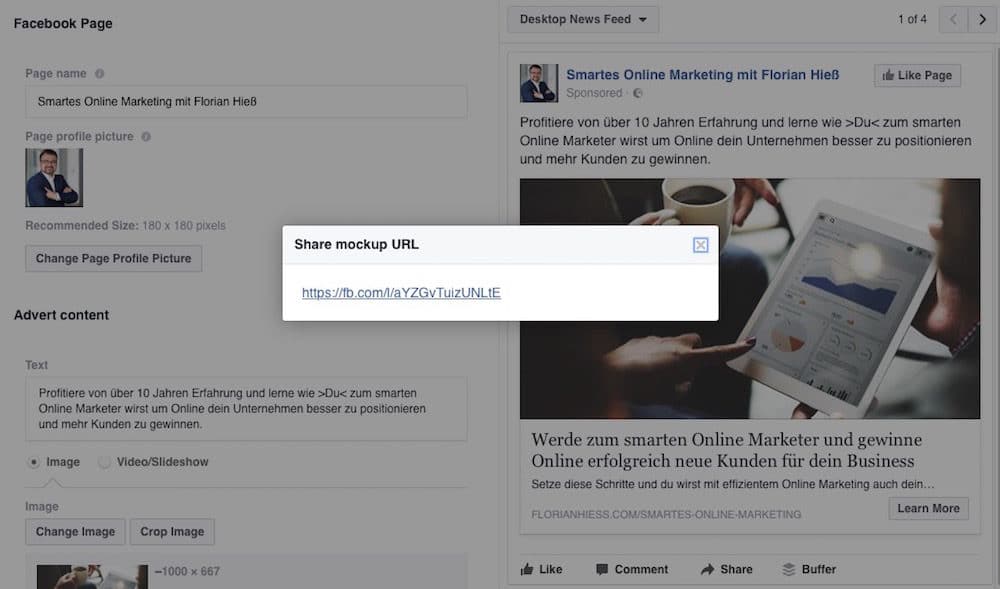Click FLORIANHIESS.COM display link text
This screenshot has height=589, width=1000.
[666, 514]
